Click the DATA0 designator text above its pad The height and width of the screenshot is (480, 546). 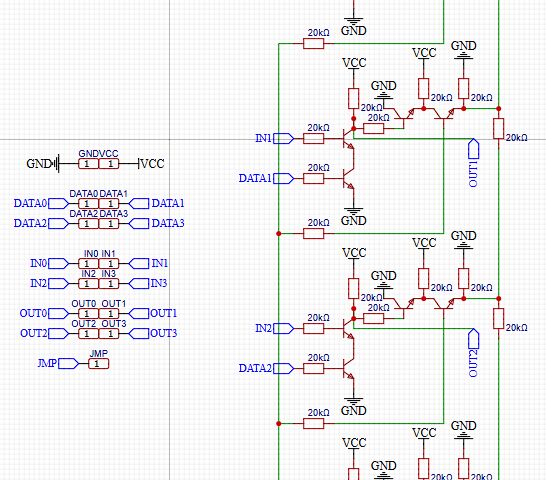click(84, 194)
